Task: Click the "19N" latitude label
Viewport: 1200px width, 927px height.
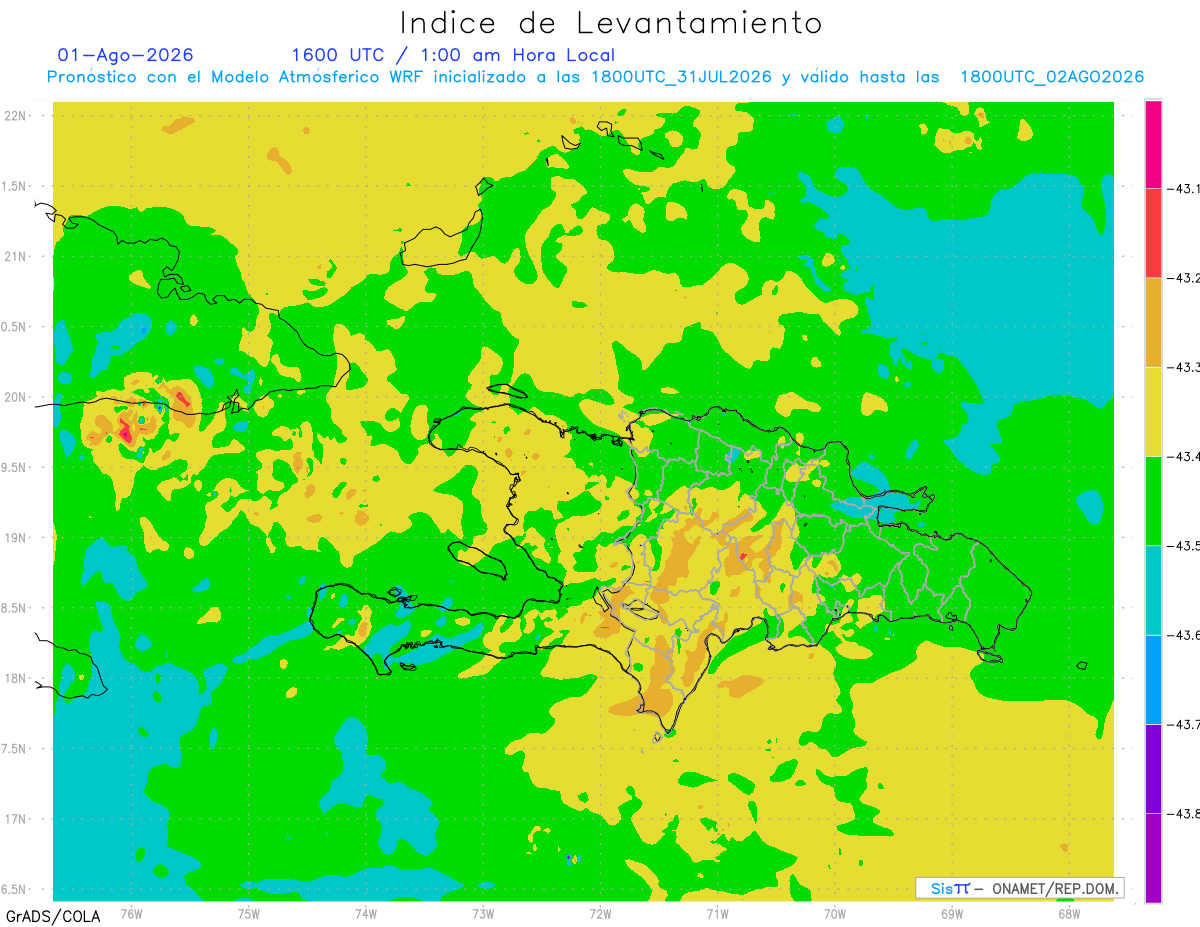Action: 16,538
